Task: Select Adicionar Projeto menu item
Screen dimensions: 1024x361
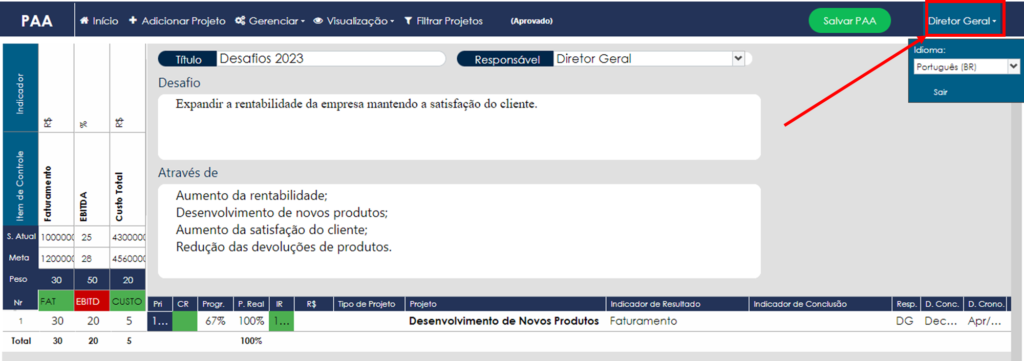Action: (177, 21)
